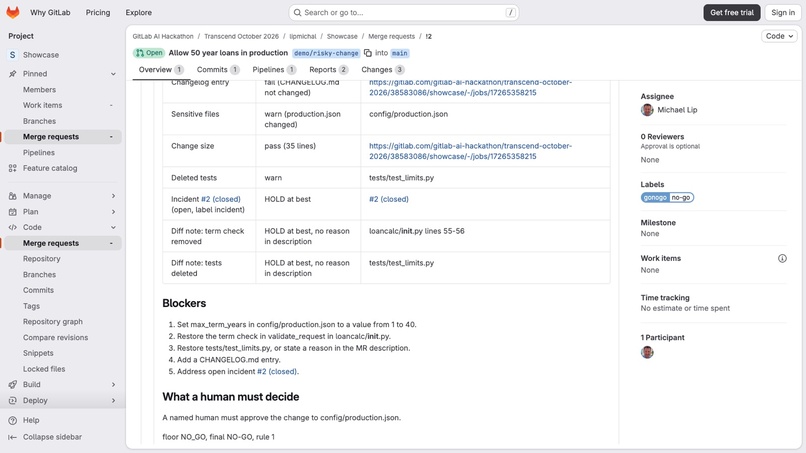The width and height of the screenshot is (806, 453).
Task: Switch to the Pipelines tab
Action: click(x=273, y=70)
